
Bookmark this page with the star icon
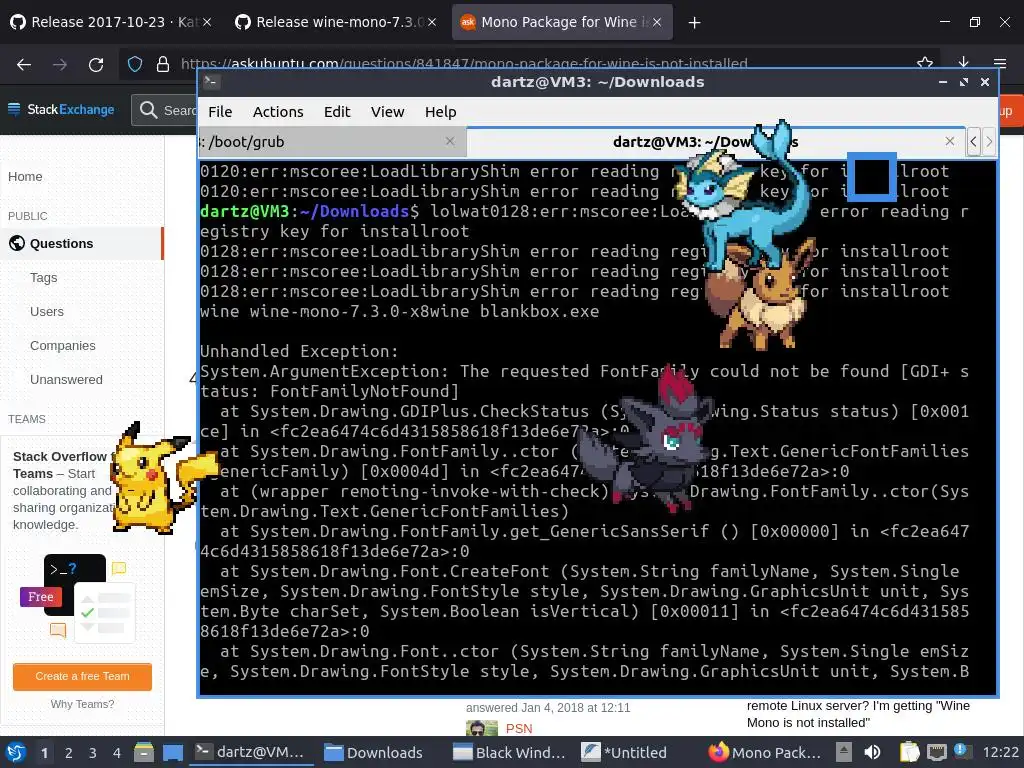click(925, 63)
